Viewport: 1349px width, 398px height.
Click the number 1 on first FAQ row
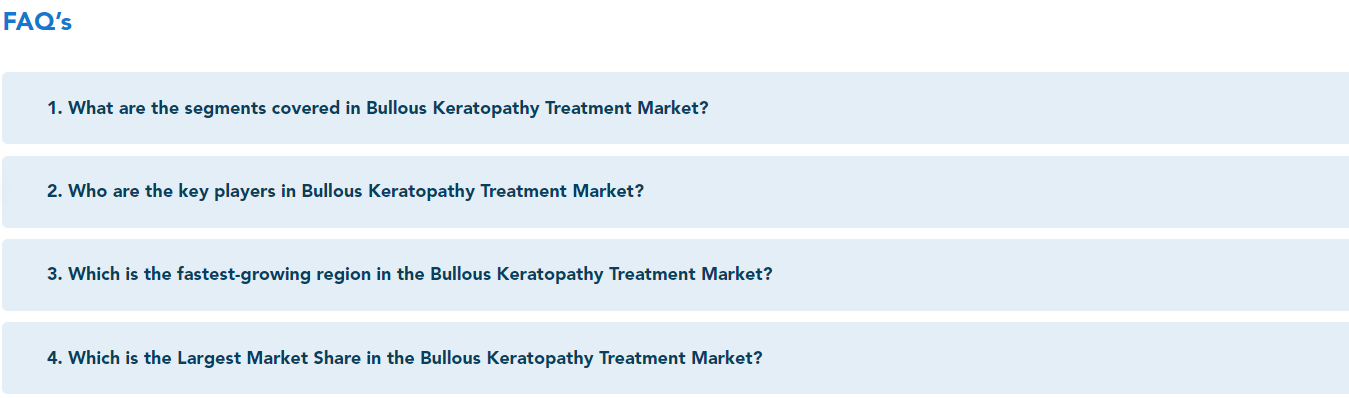(x=54, y=108)
